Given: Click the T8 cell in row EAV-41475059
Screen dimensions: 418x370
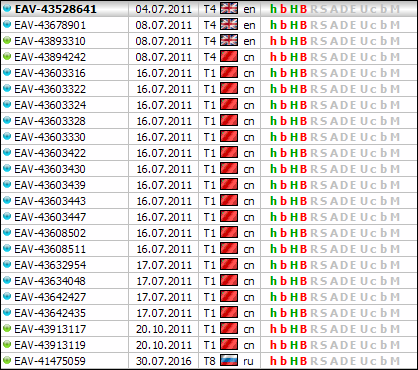Looking at the screenshot, I should coord(210,361).
